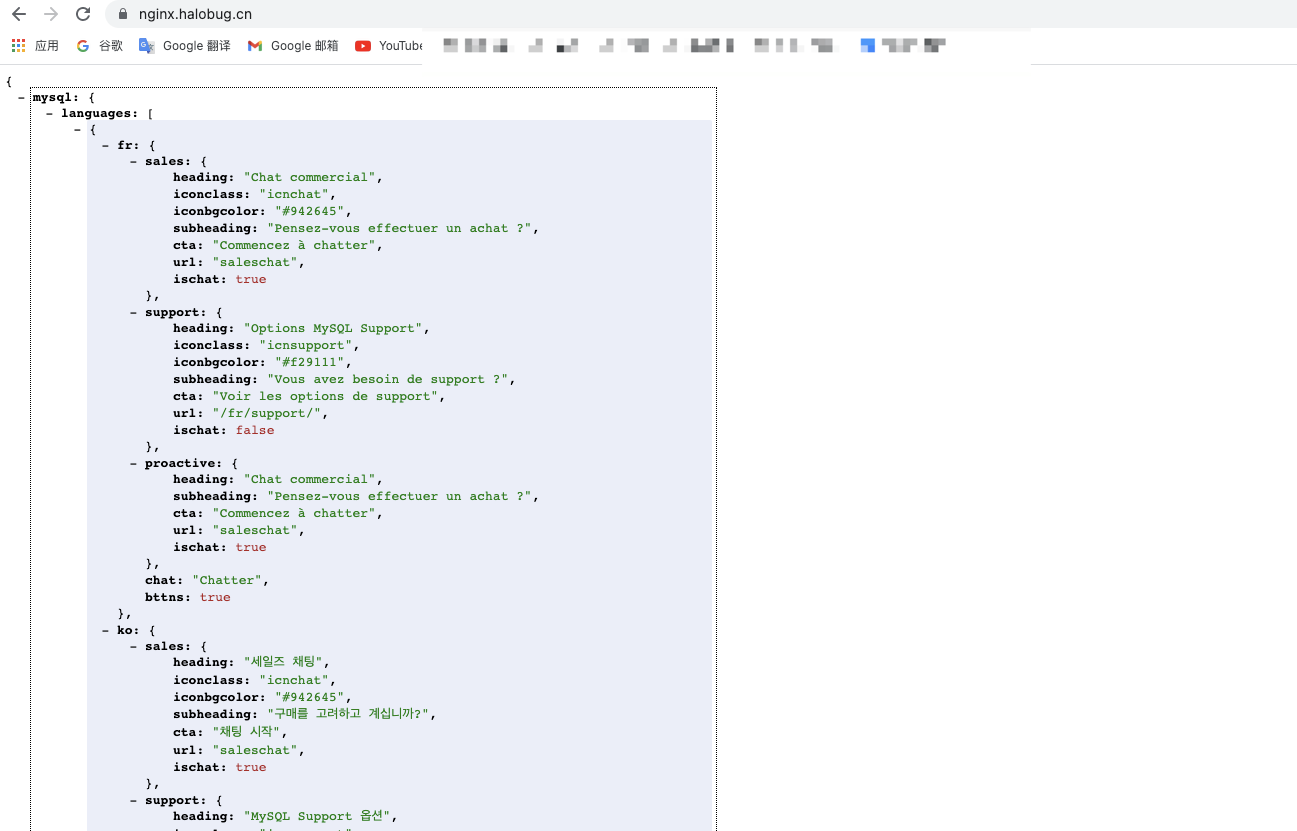Viewport: 1297px width, 831px height.
Task: Click the chat value "Chatter"
Action: tap(227, 580)
